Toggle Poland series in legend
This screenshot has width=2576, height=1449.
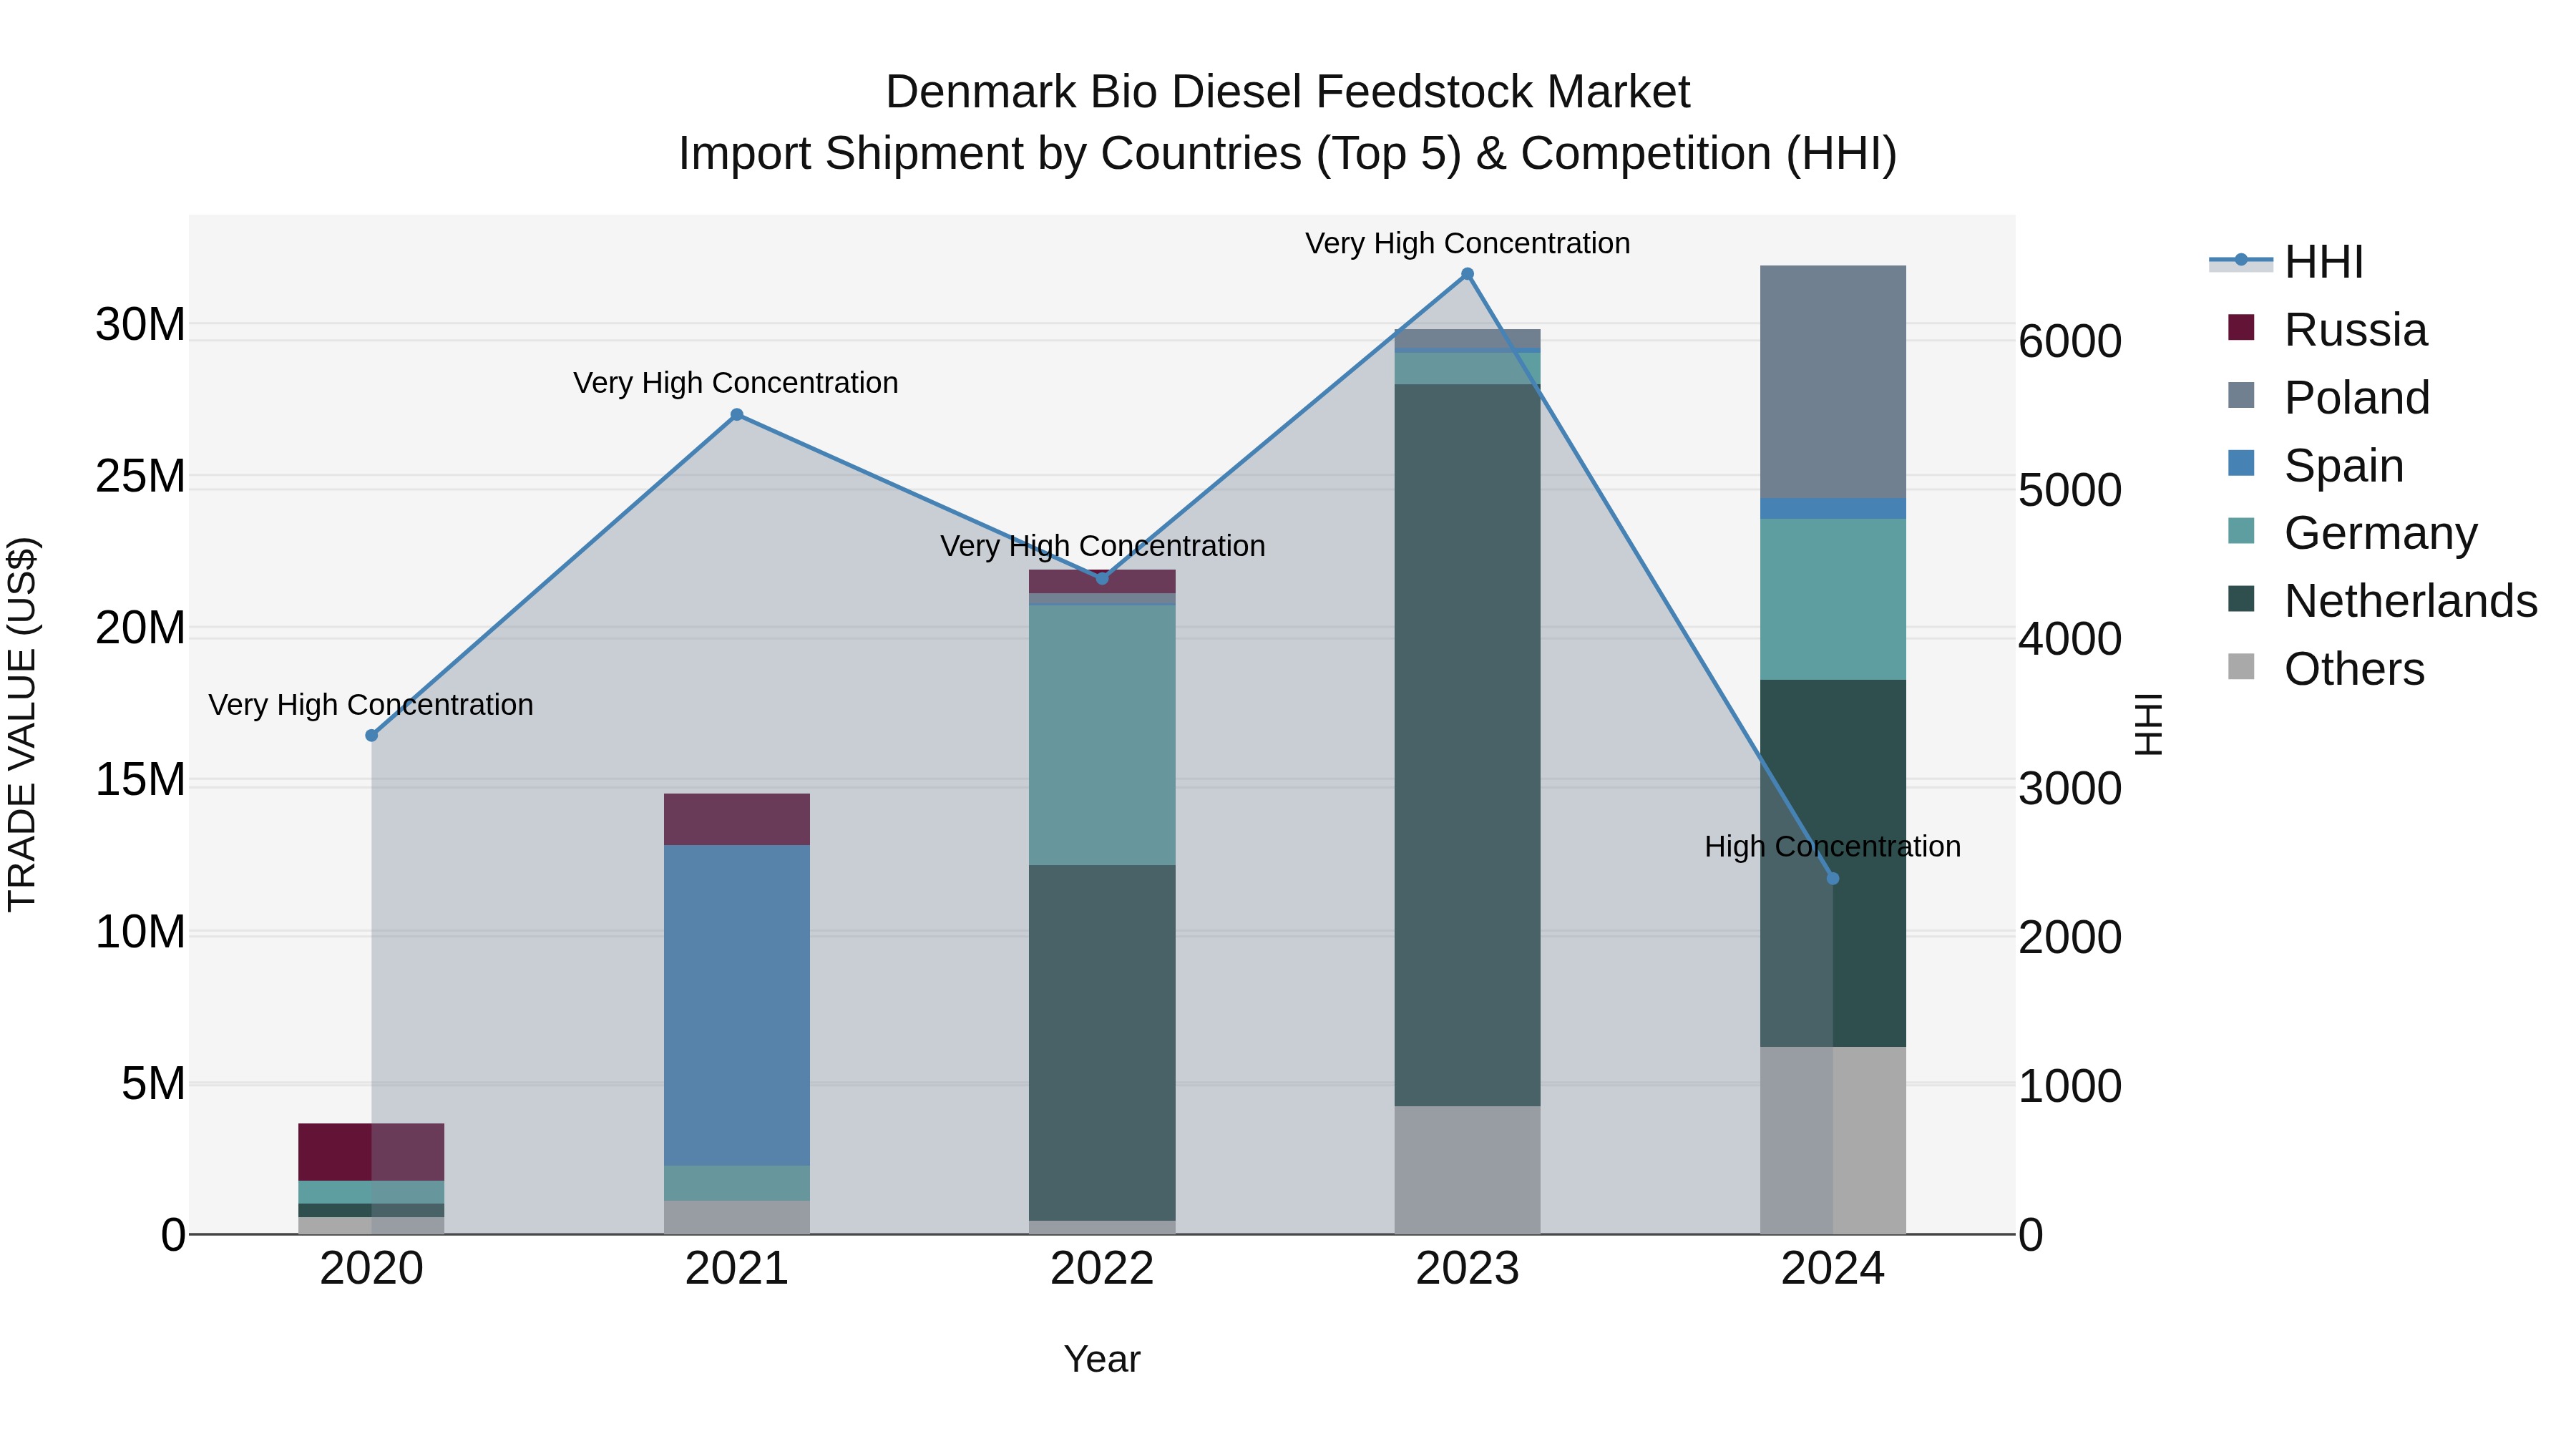[x=2328, y=398]
